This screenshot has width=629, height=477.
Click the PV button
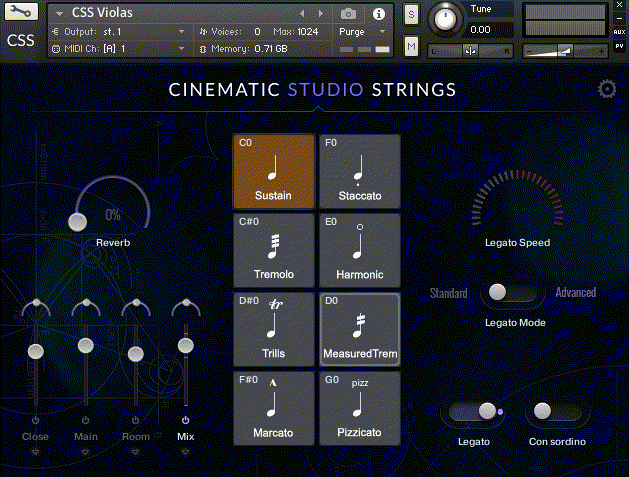pos(619,47)
